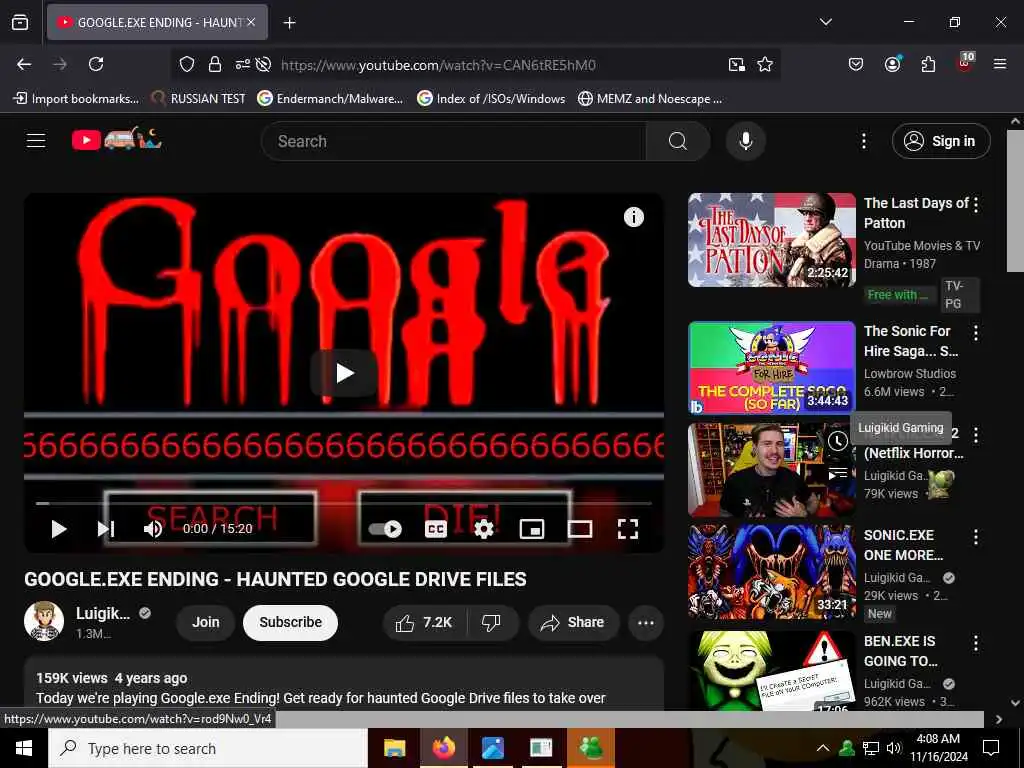Open options menu for Sonic For Hire Saga
Image resolution: width=1024 pixels, height=768 pixels.
click(x=976, y=333)
